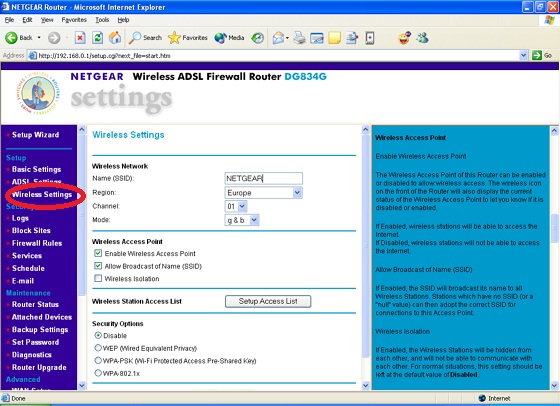Screen dimensions: 560x406
Task: Toggle Enable Wireless Access Point checkbox
Action: point(98,253)
